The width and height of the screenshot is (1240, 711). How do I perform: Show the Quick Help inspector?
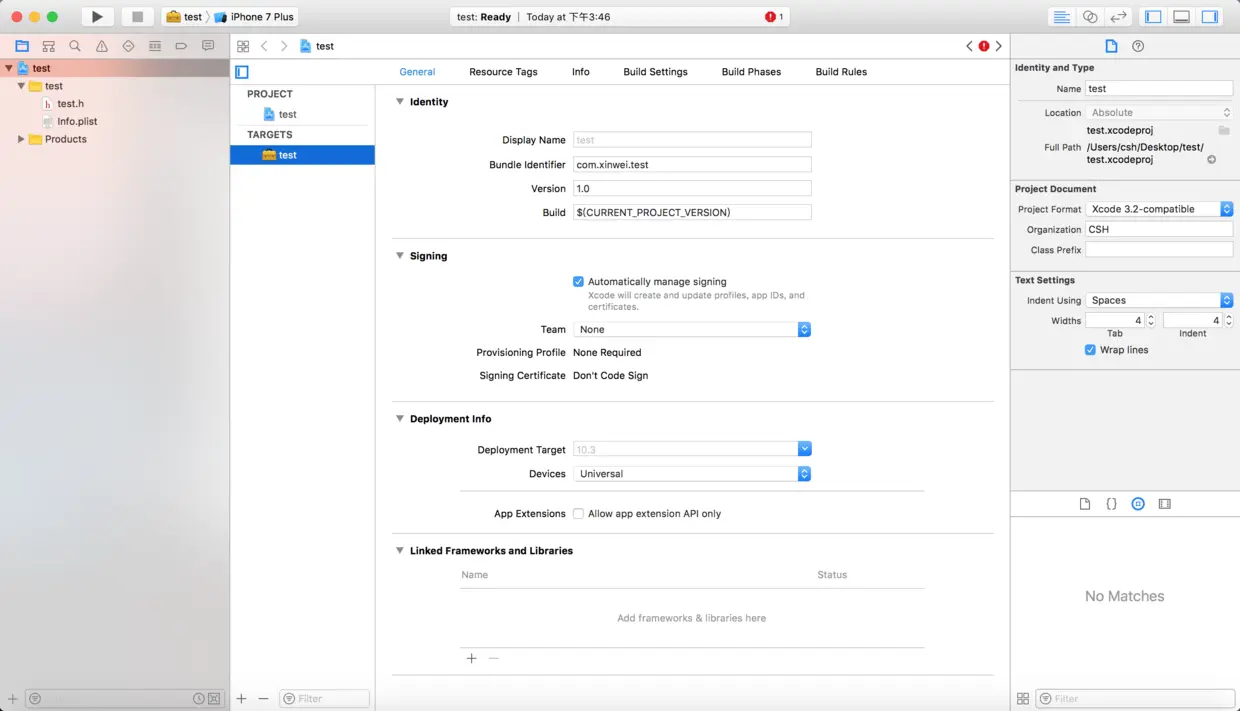point(1138,46)
